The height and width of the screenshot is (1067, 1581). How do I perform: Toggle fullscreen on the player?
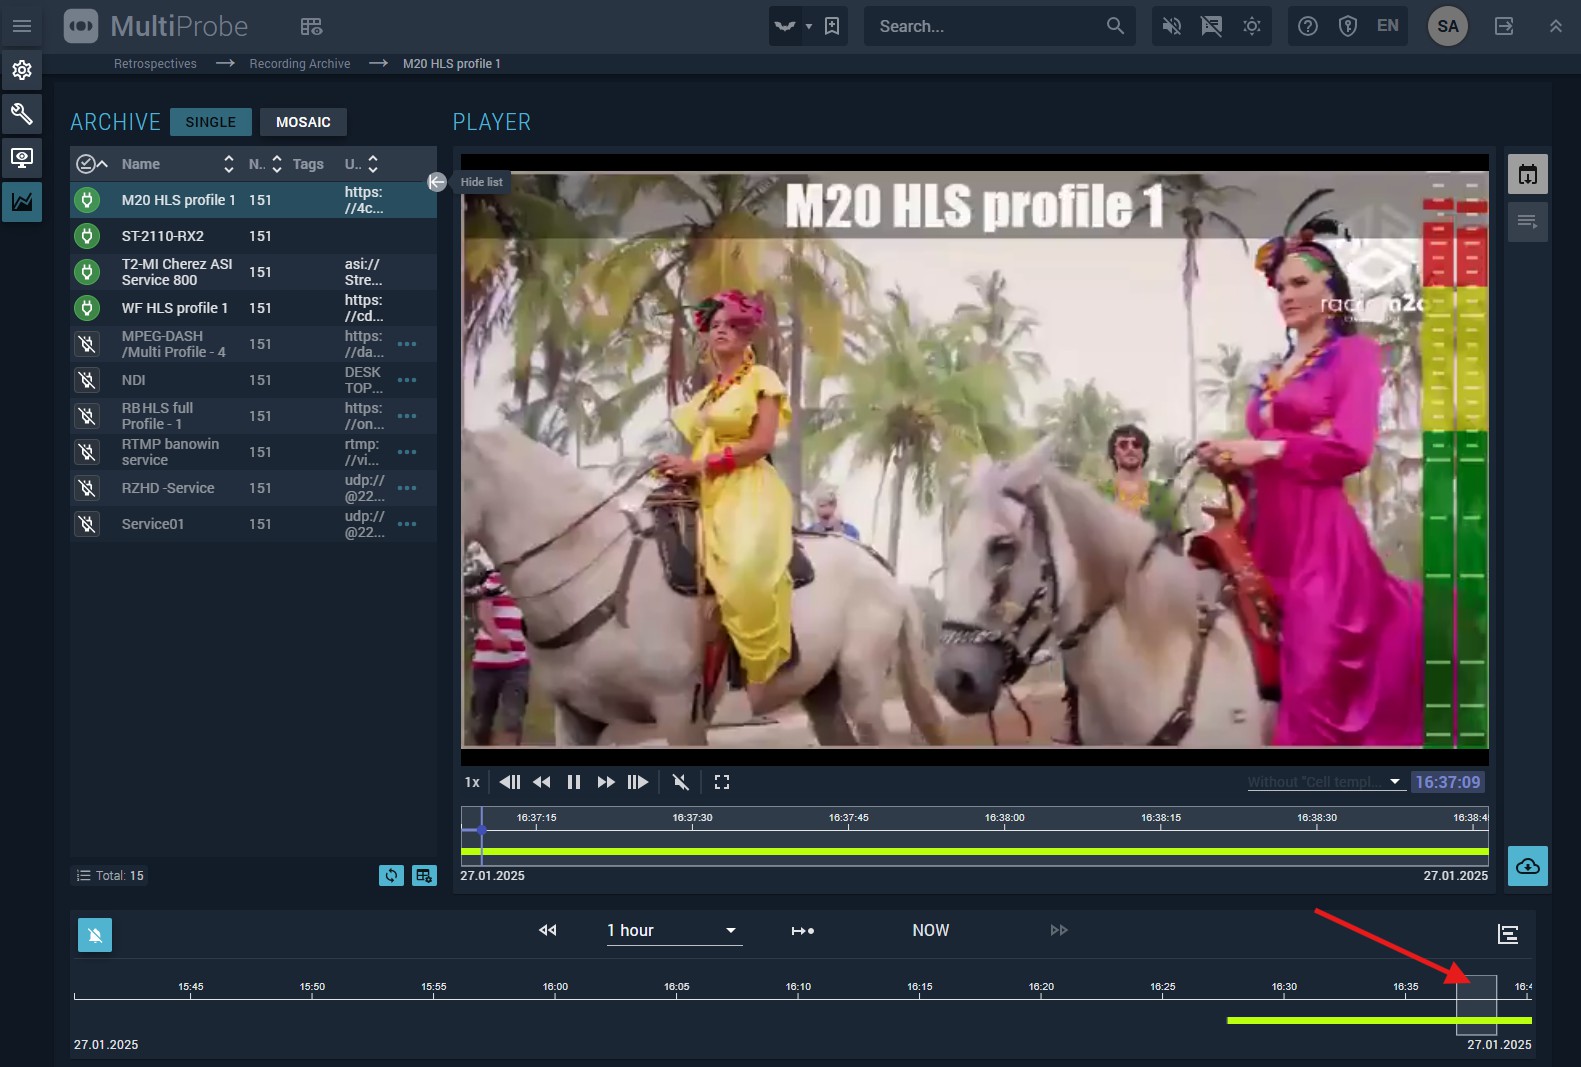722,782
